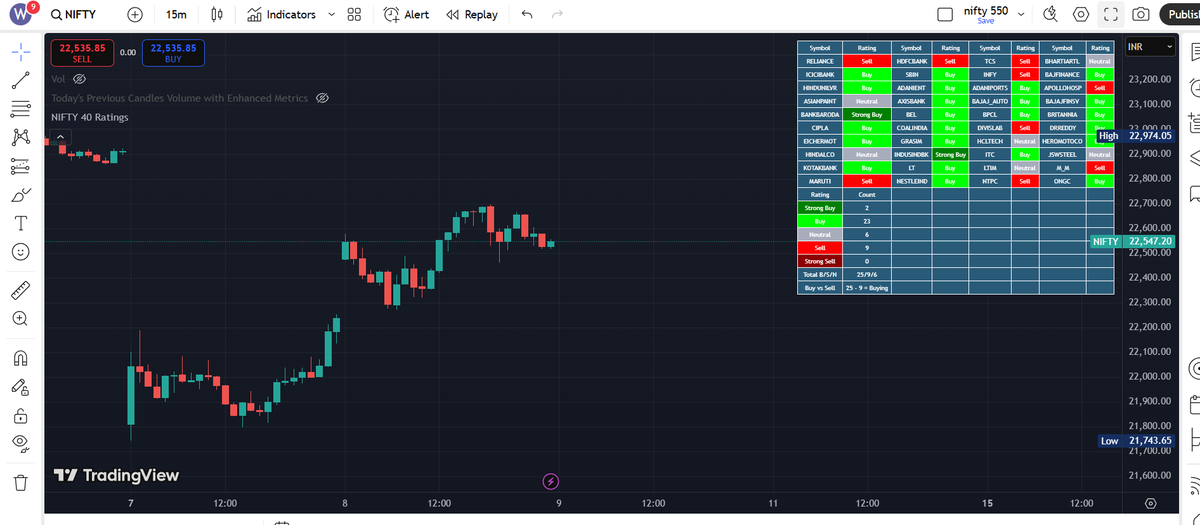Click the High 22,974.05 price label
Image resolution: width=1200 pixels, height=525 pixels.
pyautogui.click(x=1135, y=136)
